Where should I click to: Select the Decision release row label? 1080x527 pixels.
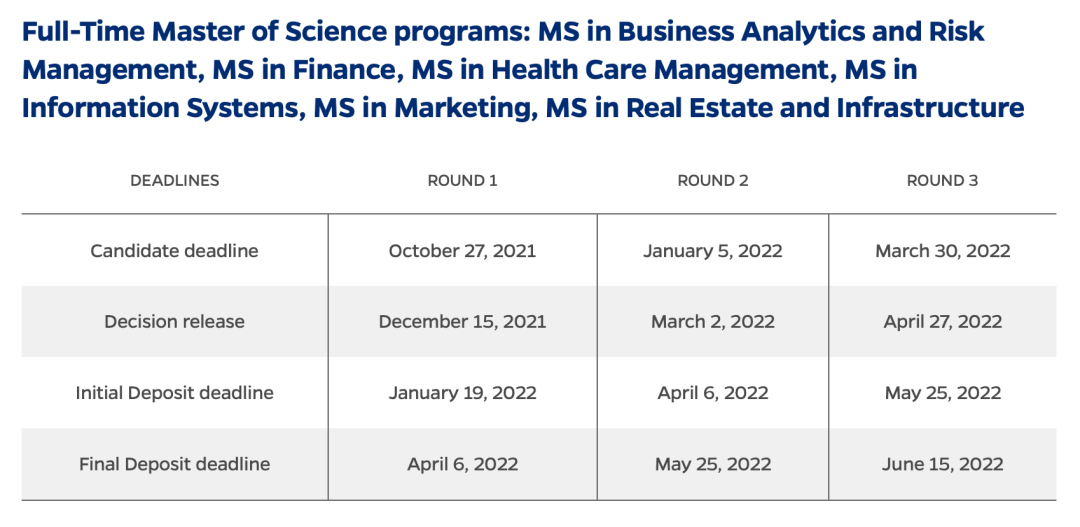tap(174, 322)
